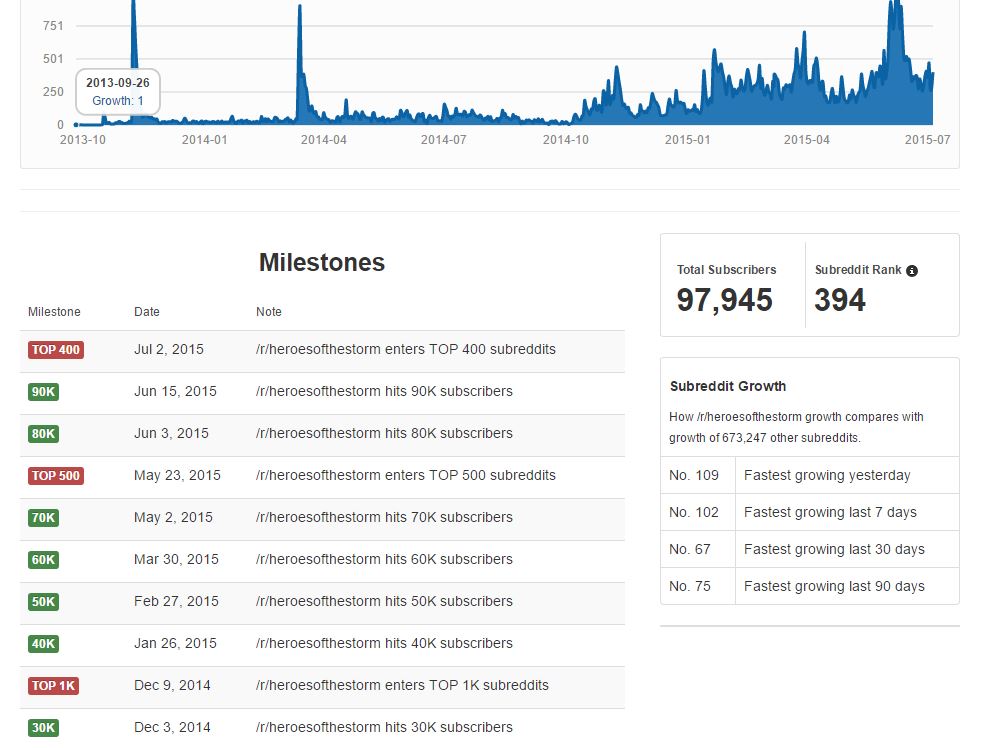Screen dimensions: 997x748
Task: Click the Date column header
Action: coord(147,312)
